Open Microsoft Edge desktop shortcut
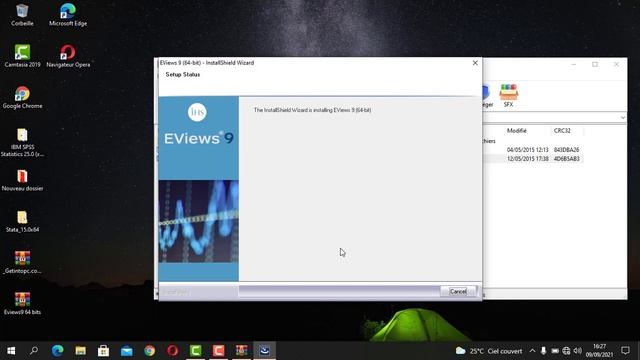Screen dimensions: 640x360 tap(68, 15)
